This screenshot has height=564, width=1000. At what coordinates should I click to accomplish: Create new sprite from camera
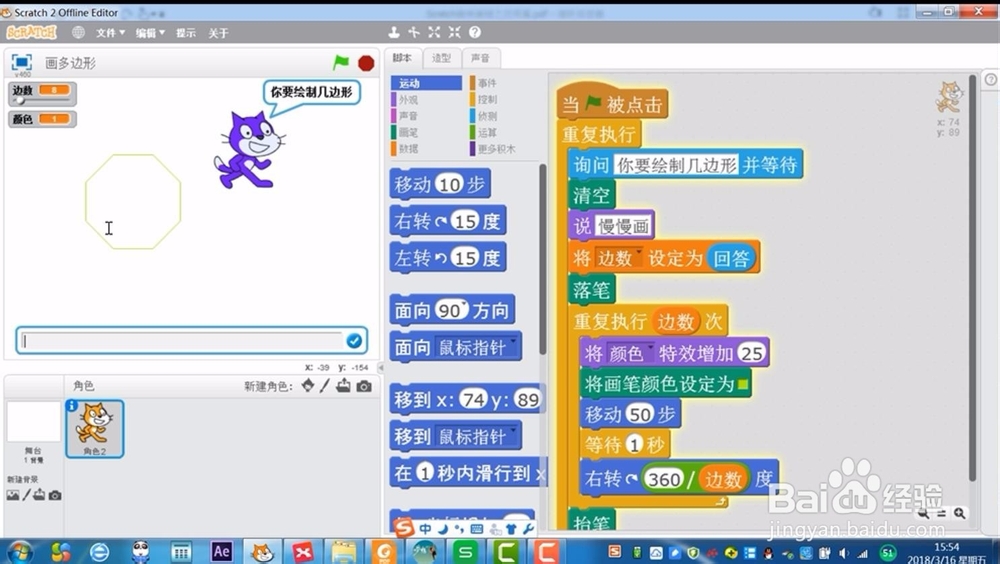click(364, 386)
